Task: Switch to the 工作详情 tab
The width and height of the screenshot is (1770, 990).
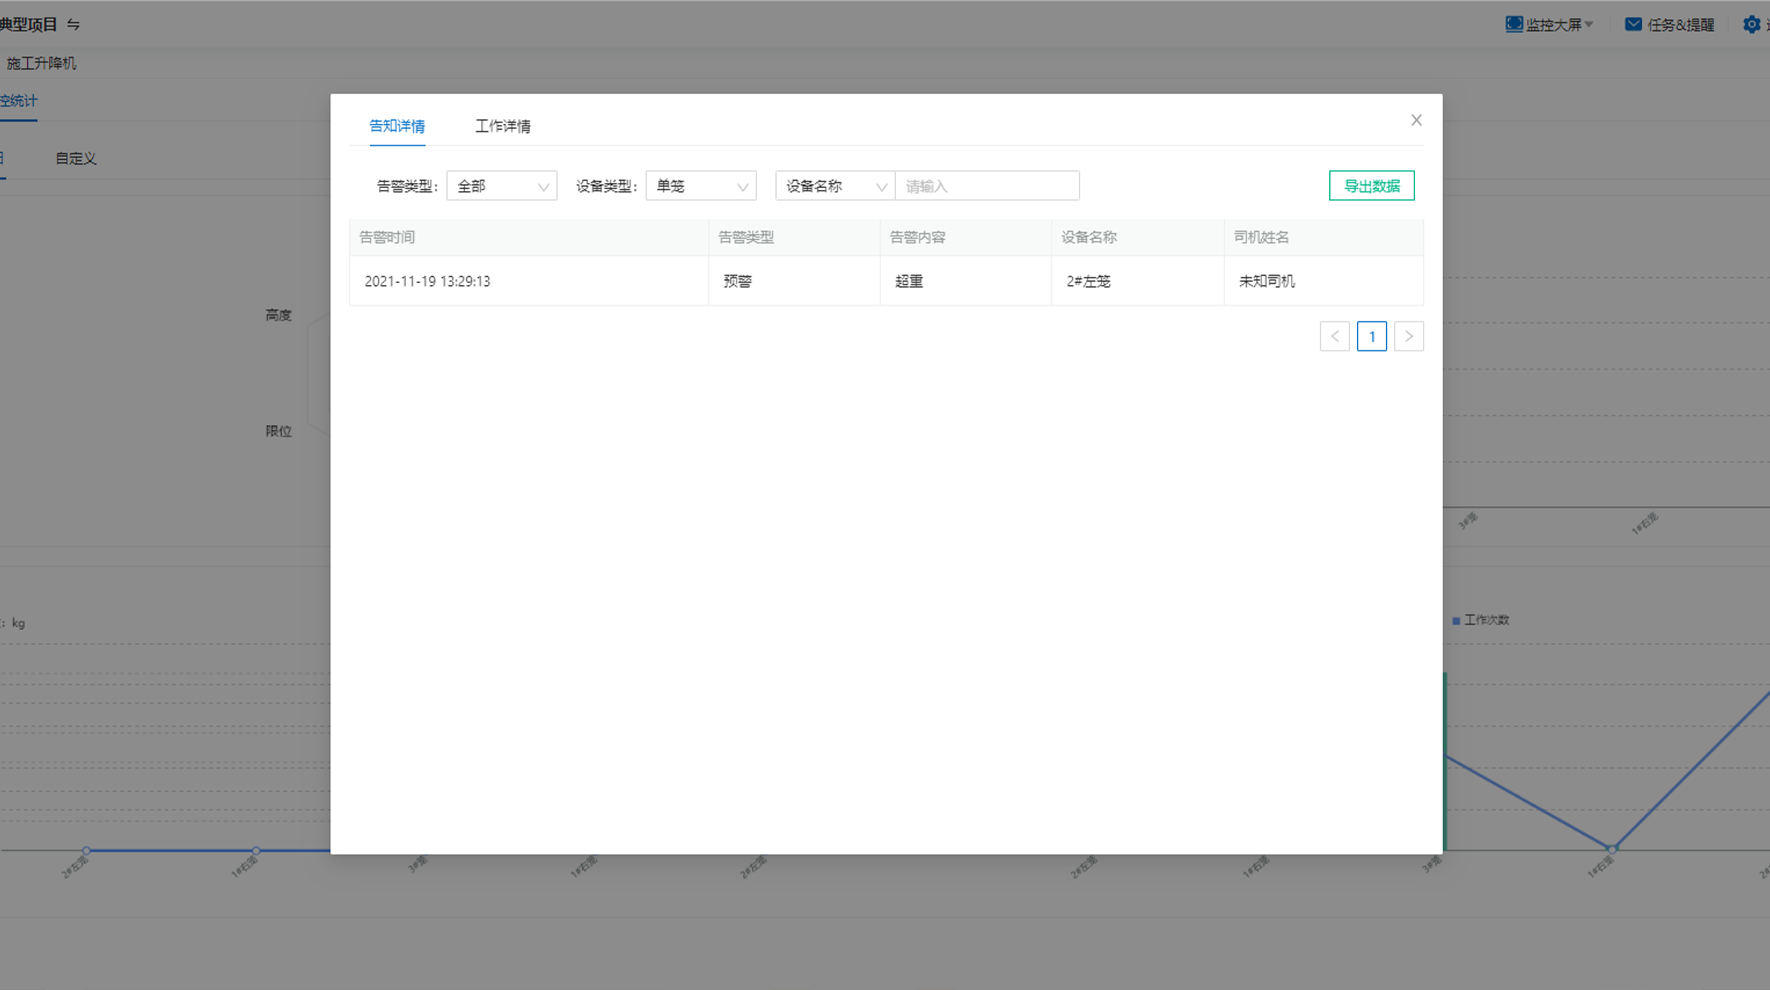Action: 502,126
